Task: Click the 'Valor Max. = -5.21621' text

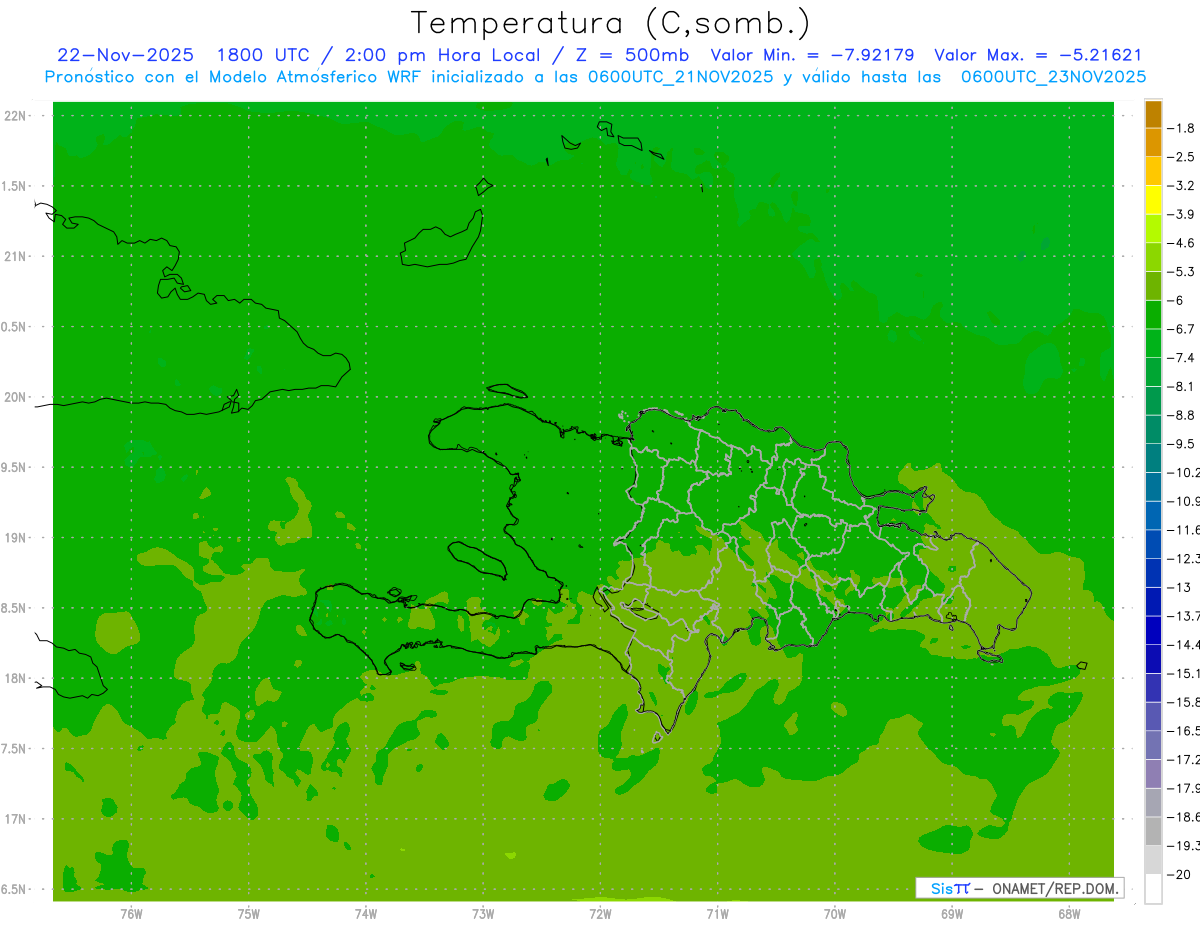Action: click(x=1038, y=55)
